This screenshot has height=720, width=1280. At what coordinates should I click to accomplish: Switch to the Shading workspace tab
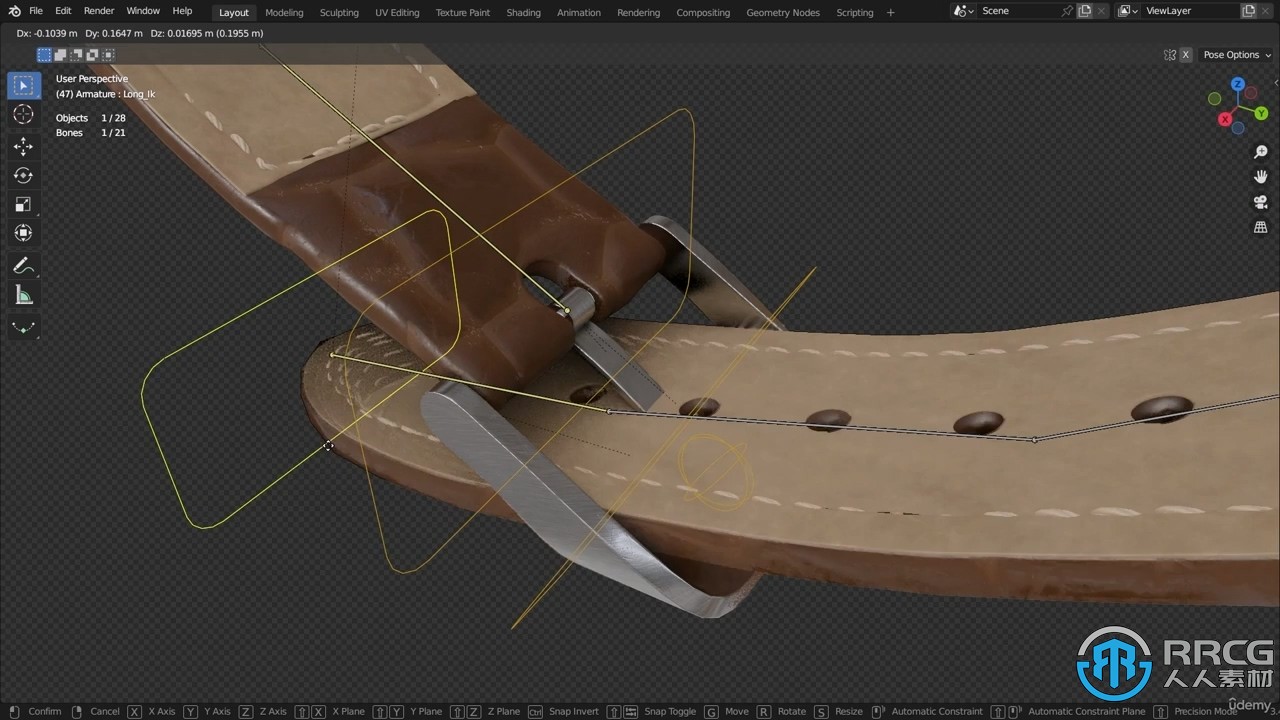click(523, 12)
